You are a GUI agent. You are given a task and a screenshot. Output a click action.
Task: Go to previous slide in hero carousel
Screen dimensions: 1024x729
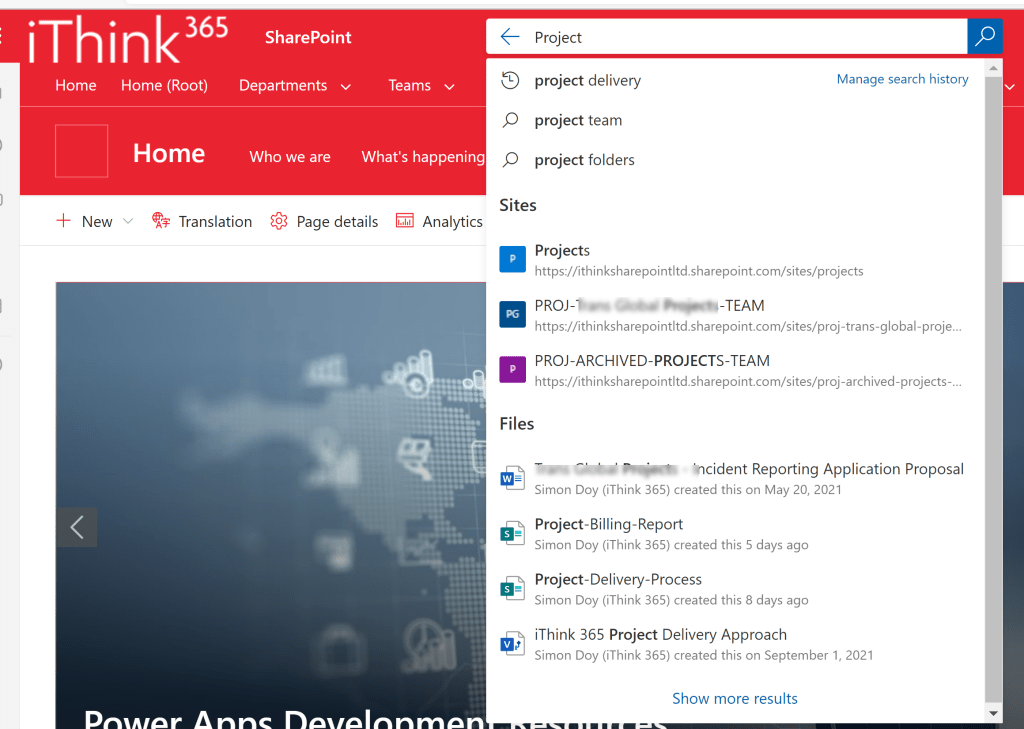(x=77, y=527)
